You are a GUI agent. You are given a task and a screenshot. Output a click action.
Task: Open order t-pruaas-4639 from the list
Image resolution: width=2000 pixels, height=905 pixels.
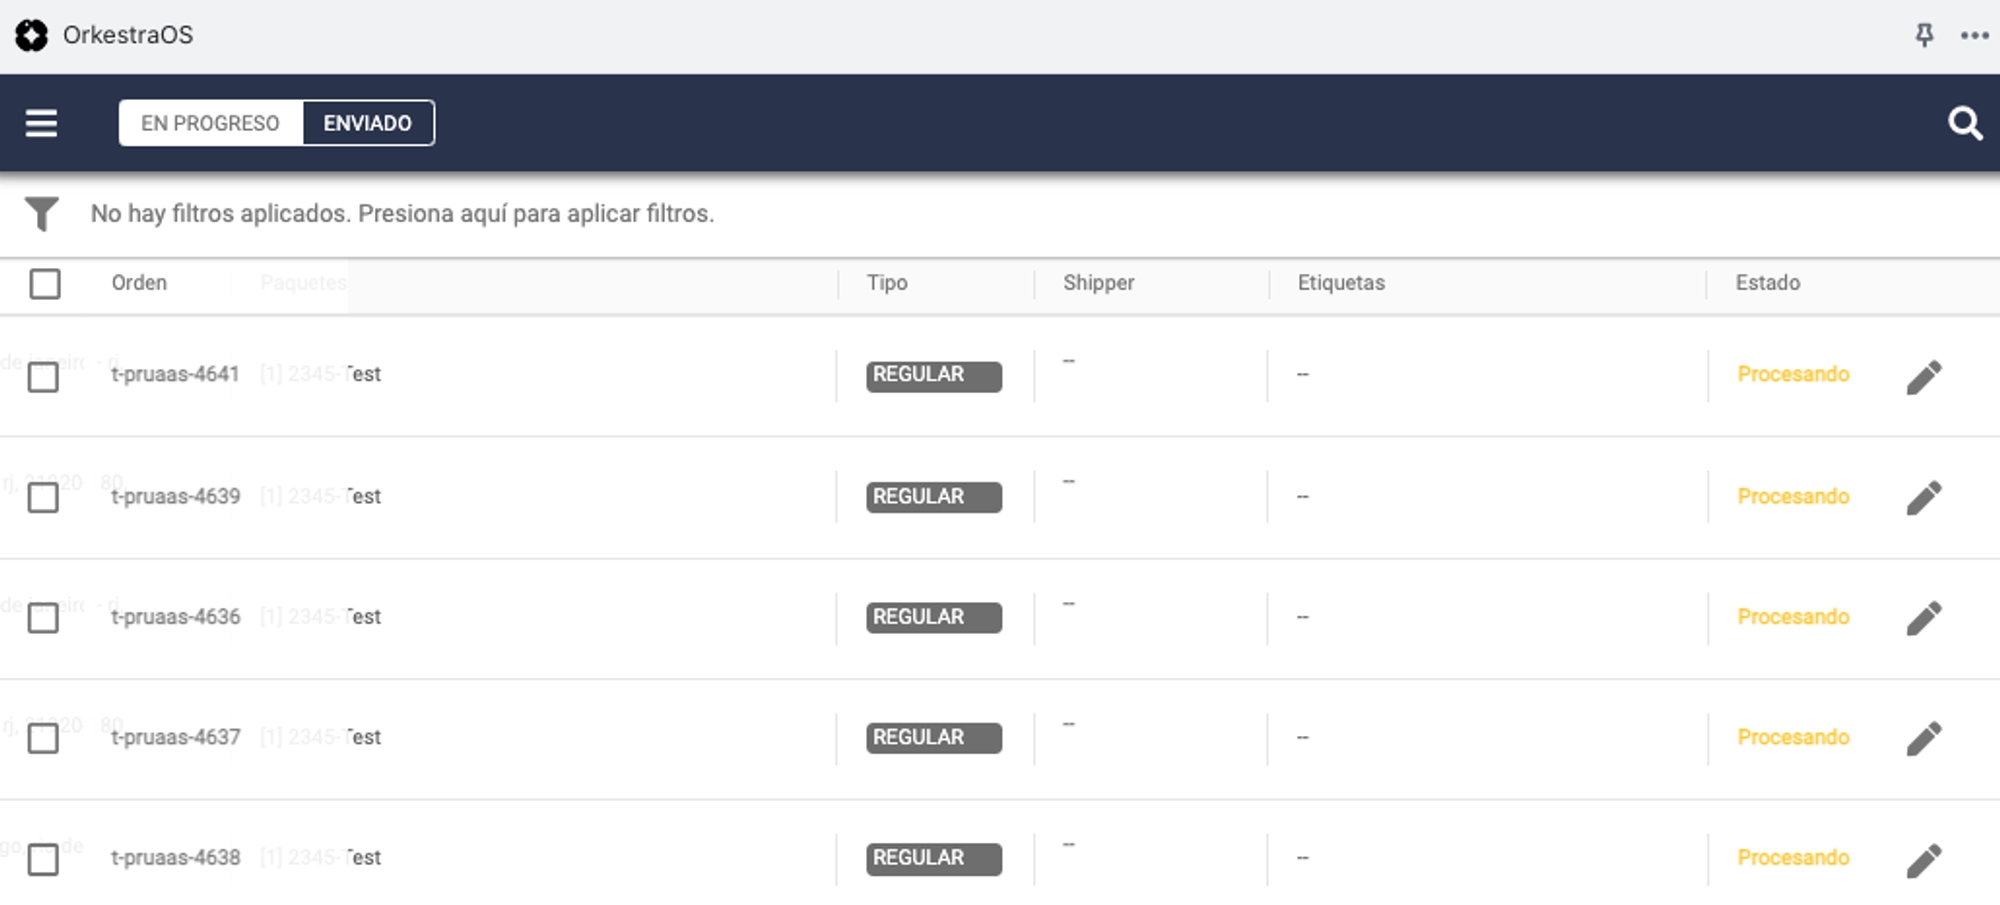176,497
